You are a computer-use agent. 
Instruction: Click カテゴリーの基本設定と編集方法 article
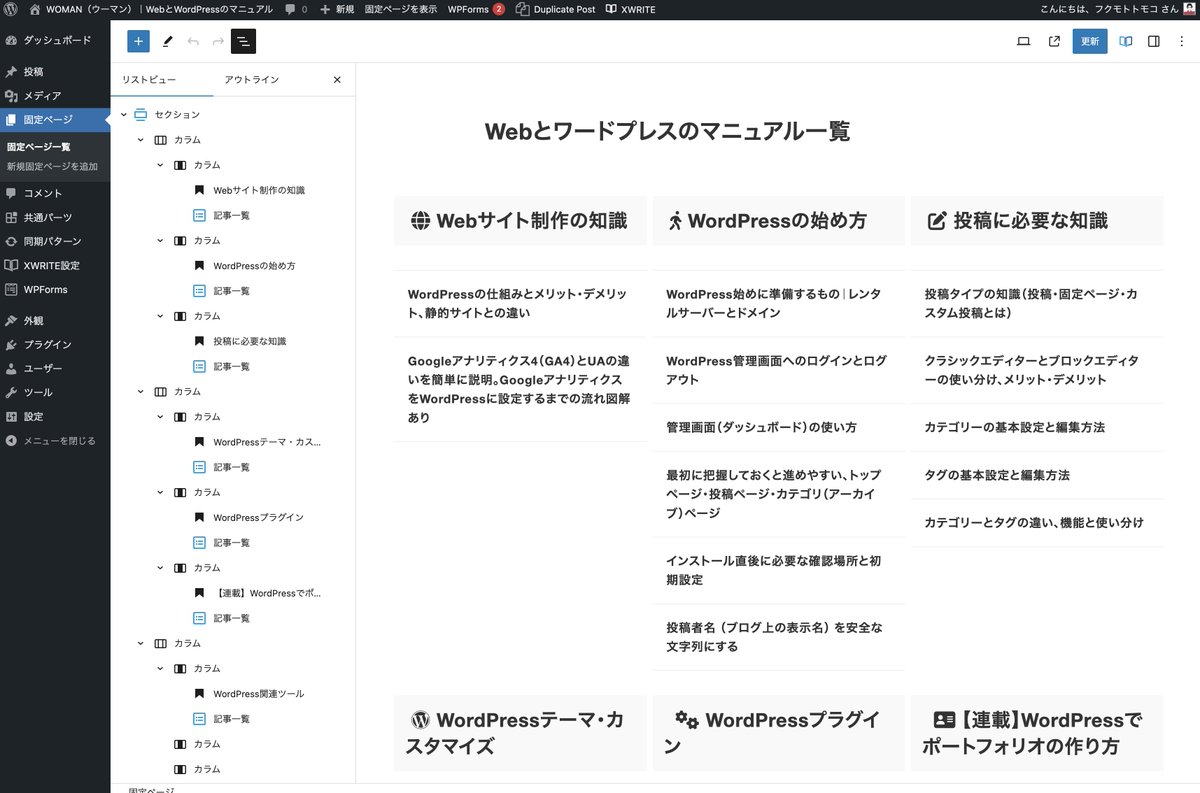pyautogui.click(x=1014, y=427)
